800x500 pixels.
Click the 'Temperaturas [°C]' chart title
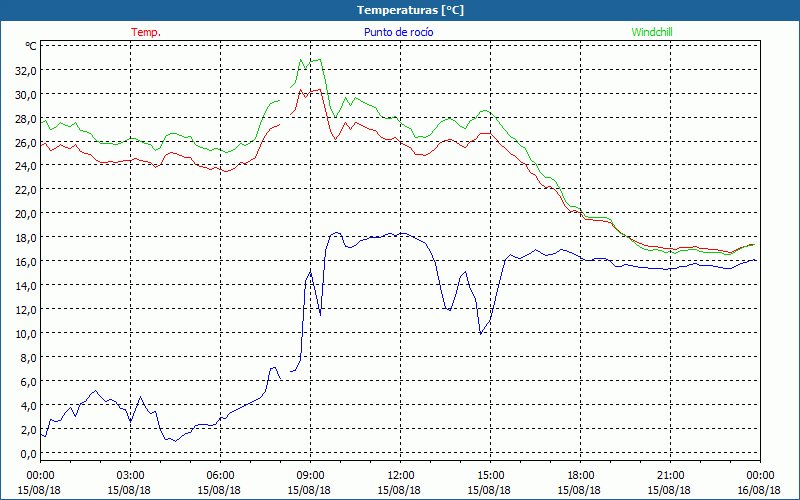410,10
